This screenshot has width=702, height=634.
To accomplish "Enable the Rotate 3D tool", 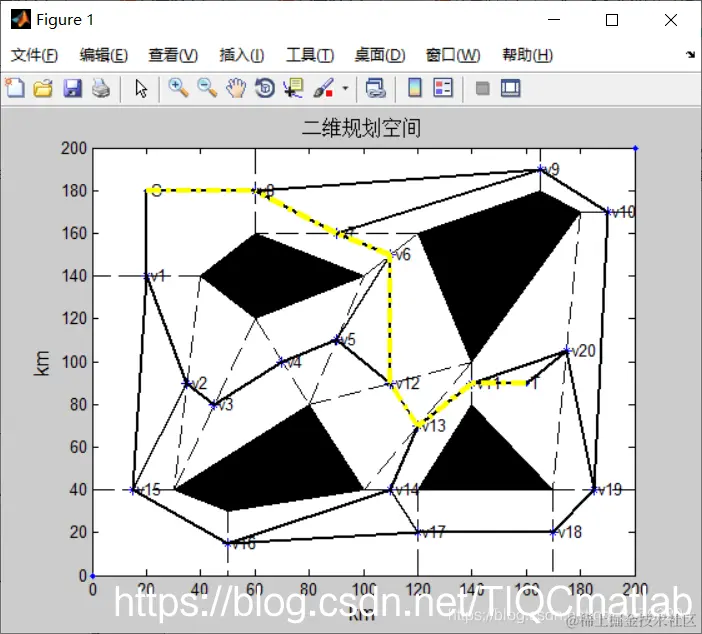I will [265, 88].
